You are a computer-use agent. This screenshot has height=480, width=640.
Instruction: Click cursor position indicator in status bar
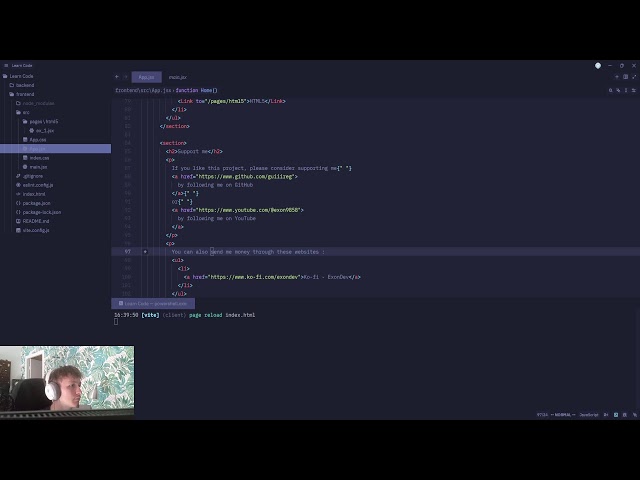[542, 415]
